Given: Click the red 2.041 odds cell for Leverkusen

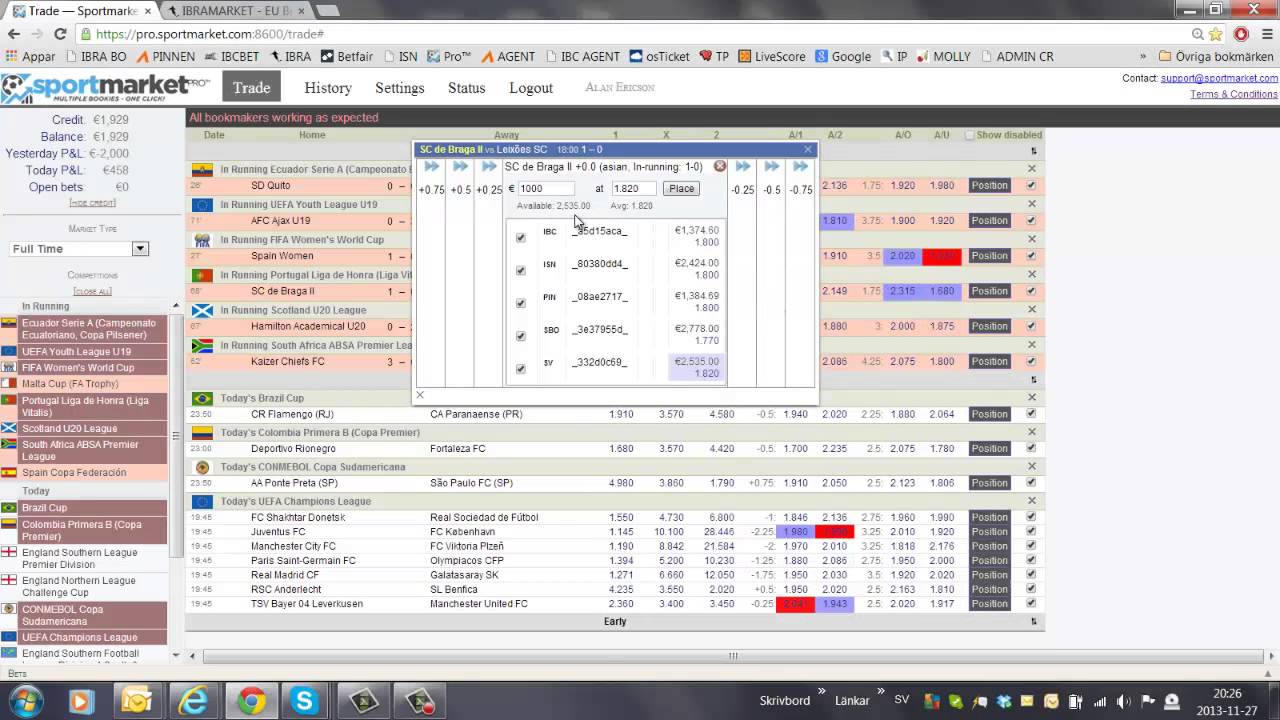Looking at the screenshot, I should [795, 604].
